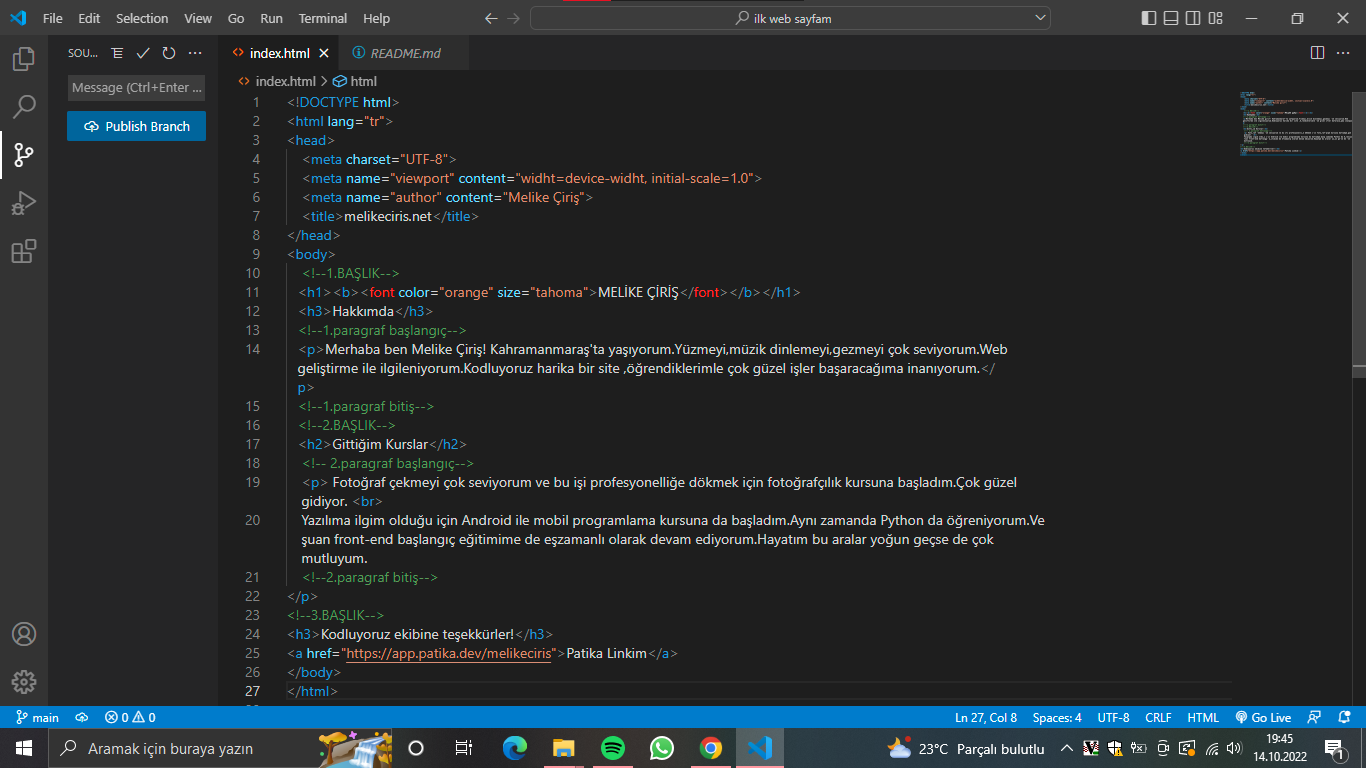Toggle the bottom panel visibility
The image size is (1366, 768).
[1170, 17]
